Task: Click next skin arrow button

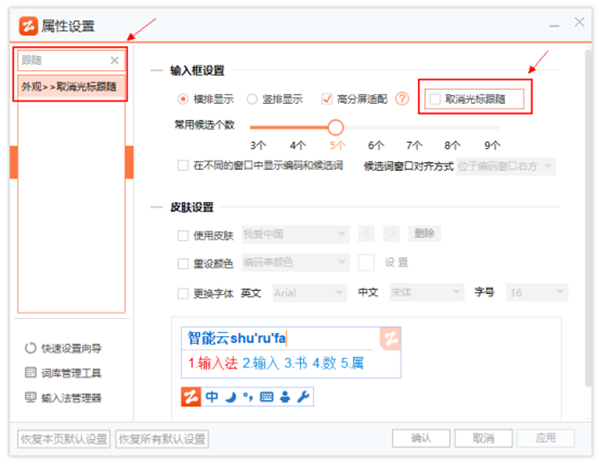Action: 391,233
